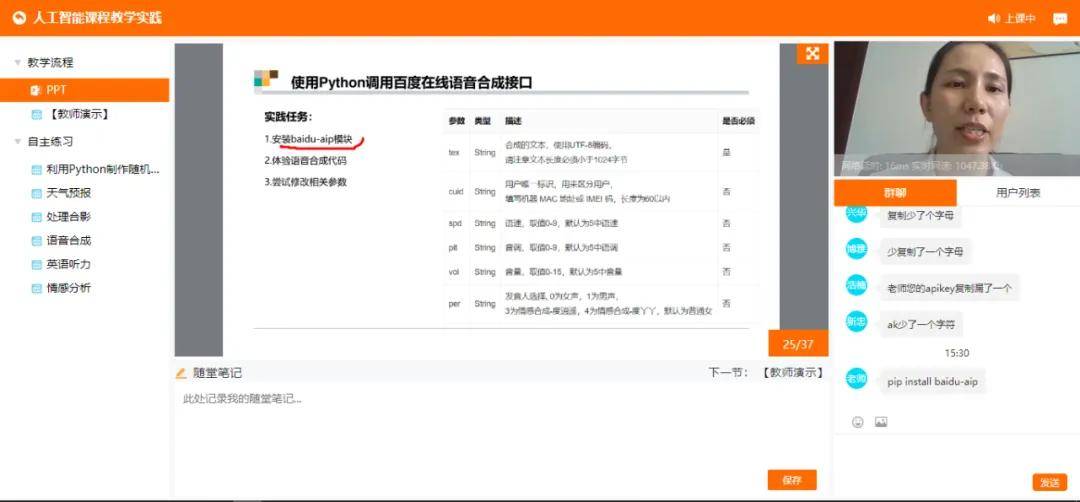Click avatar next to ak少了一个字符
Image resolution: width=1080 pixels, height=502 pixels.
(x=856, y=322)
